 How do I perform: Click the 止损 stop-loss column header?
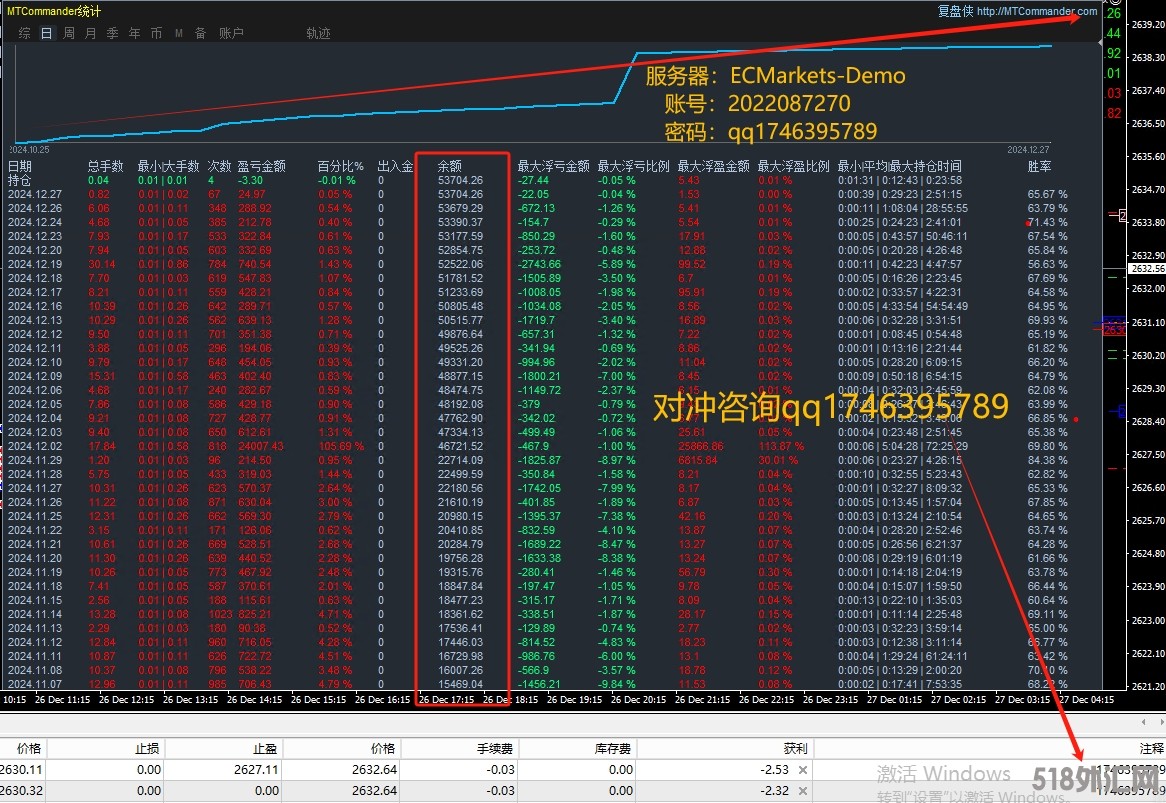pos(148,748)
